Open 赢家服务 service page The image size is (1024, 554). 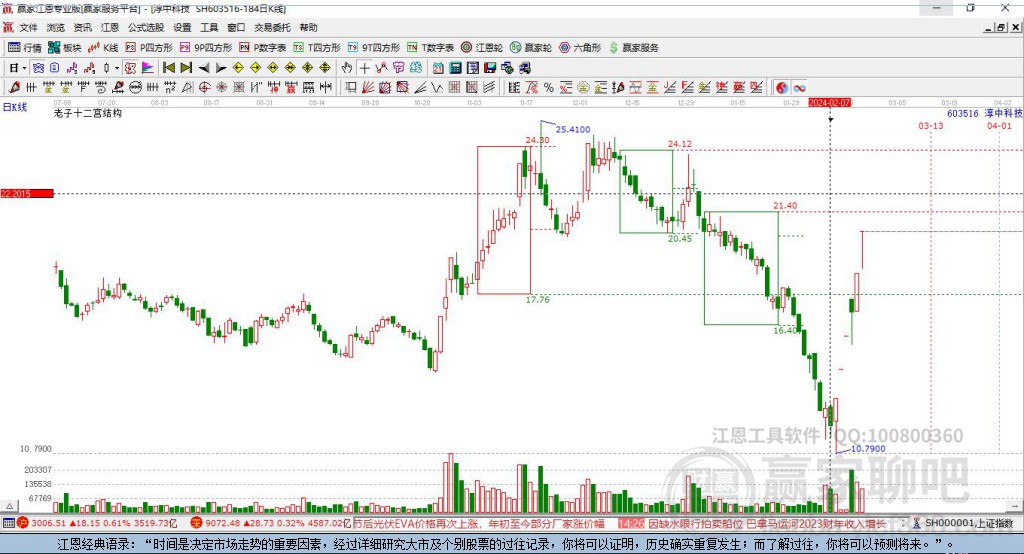[633, 48]
